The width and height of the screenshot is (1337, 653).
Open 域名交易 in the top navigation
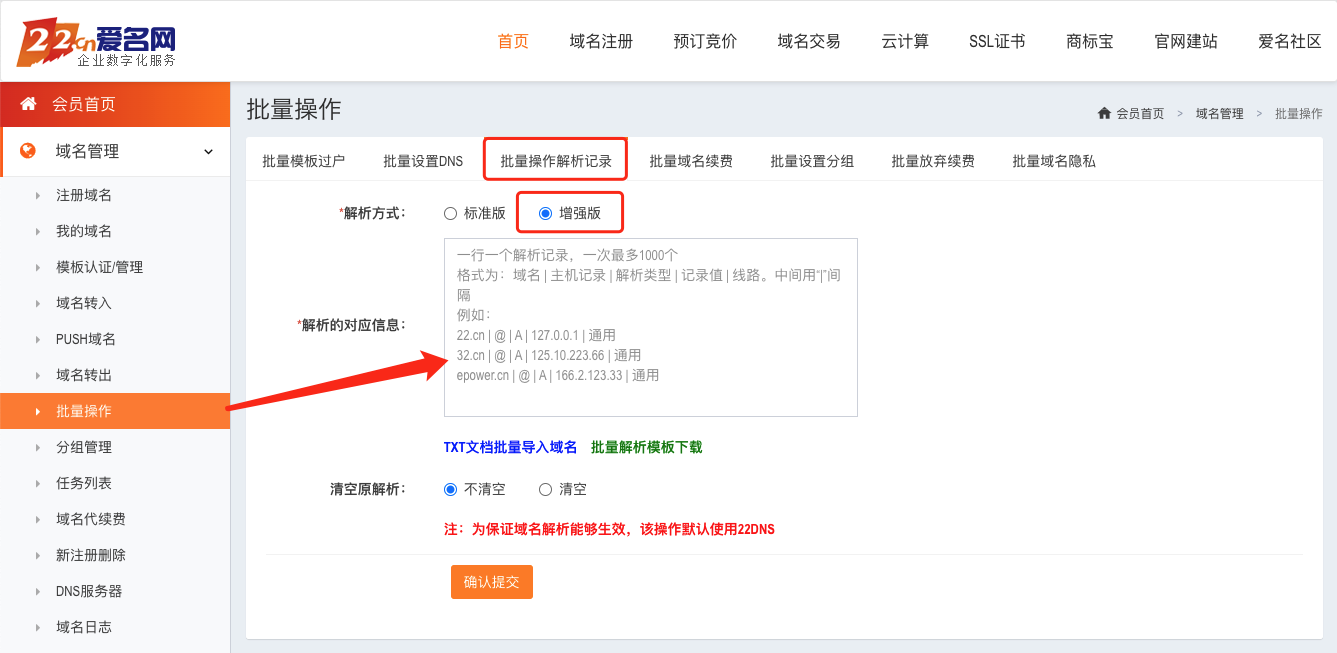pos(808,41)
